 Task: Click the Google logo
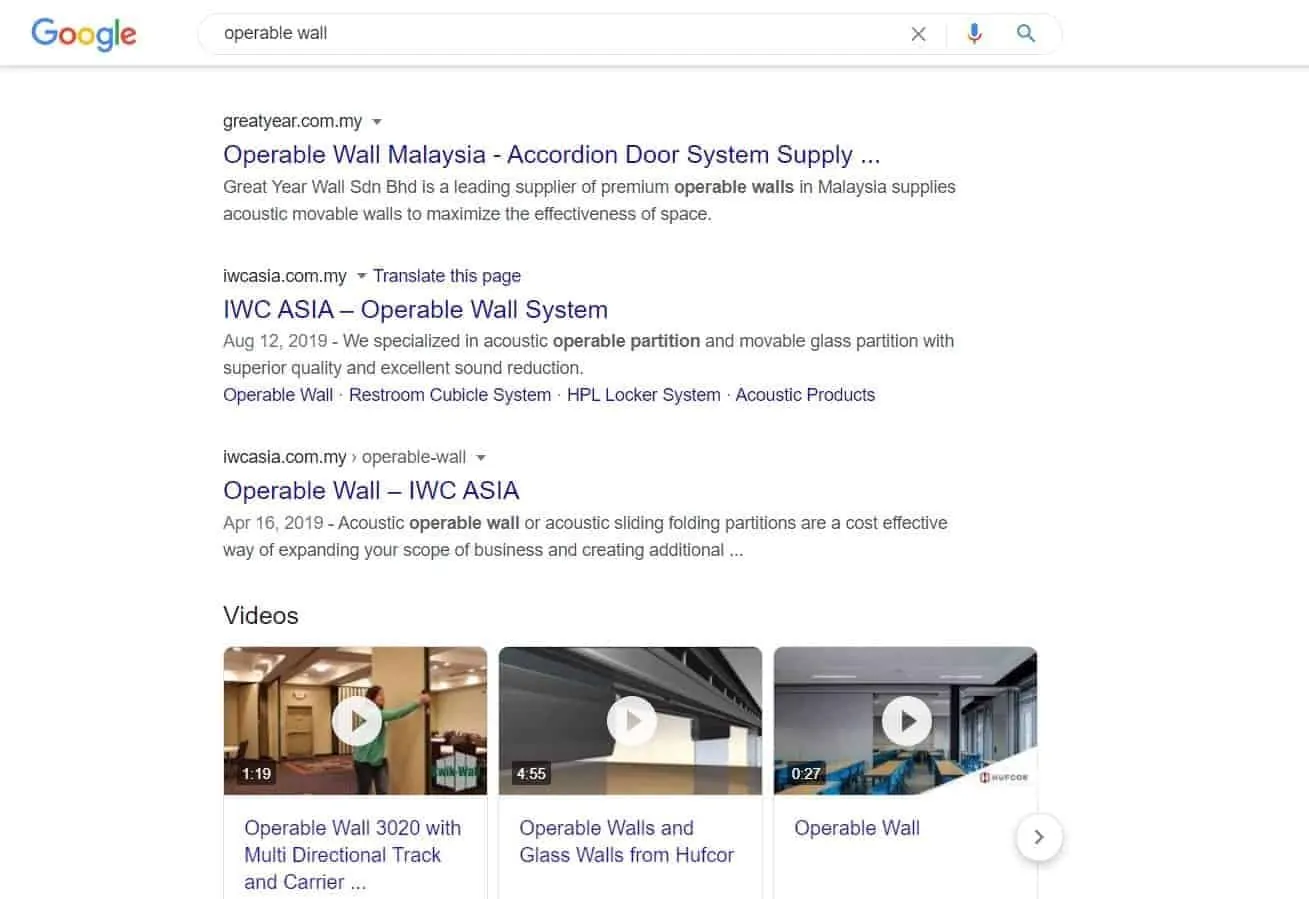(x=84, y=34)
